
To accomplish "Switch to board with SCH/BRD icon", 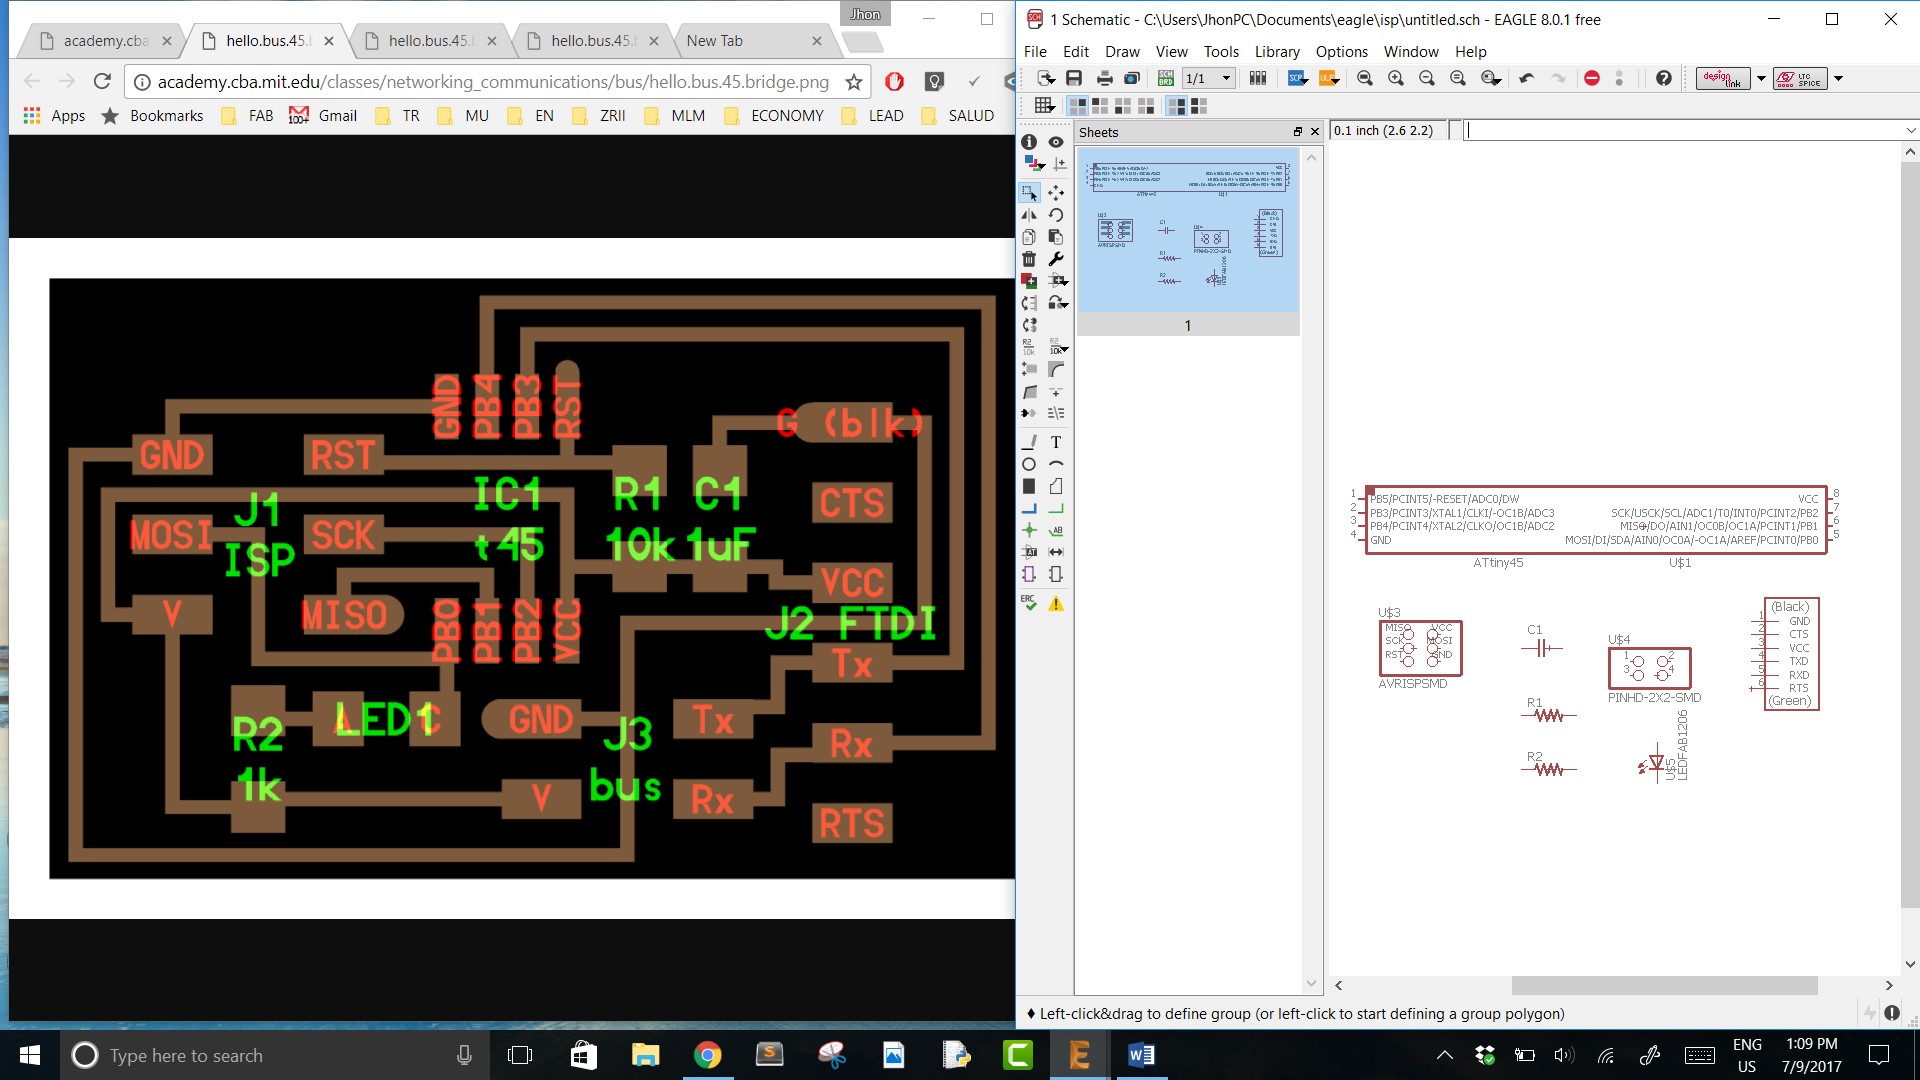I will 1166,78.
